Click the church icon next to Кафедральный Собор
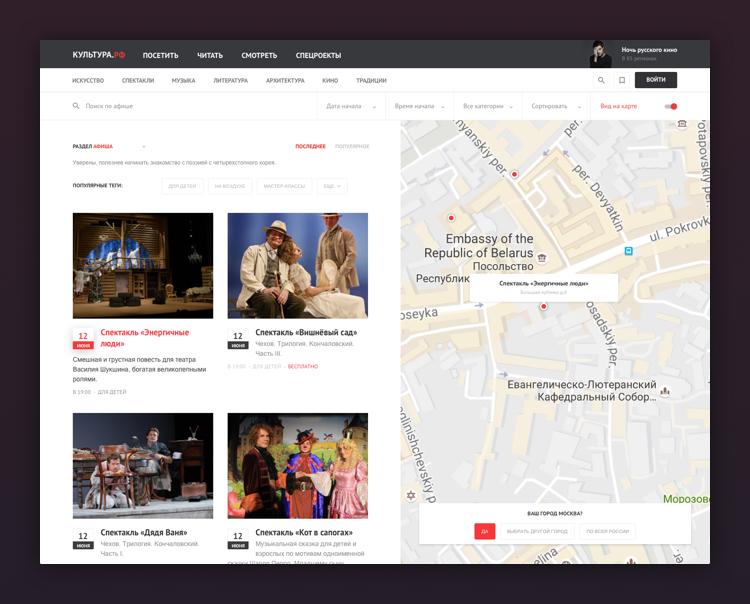Viewport: 750px width, 604px height. click(665, 392)
